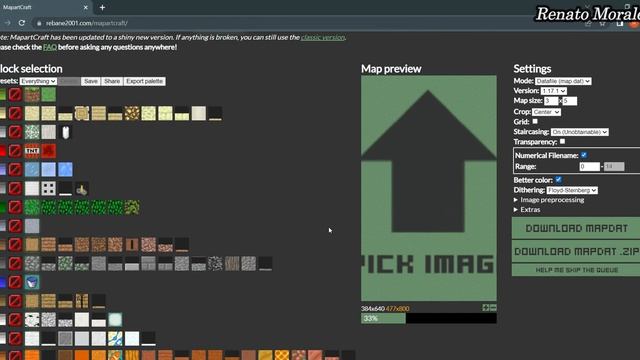Click the right preview icon under map
The image size is (640, 360).
pyautogui.click(x=493, y=308)
